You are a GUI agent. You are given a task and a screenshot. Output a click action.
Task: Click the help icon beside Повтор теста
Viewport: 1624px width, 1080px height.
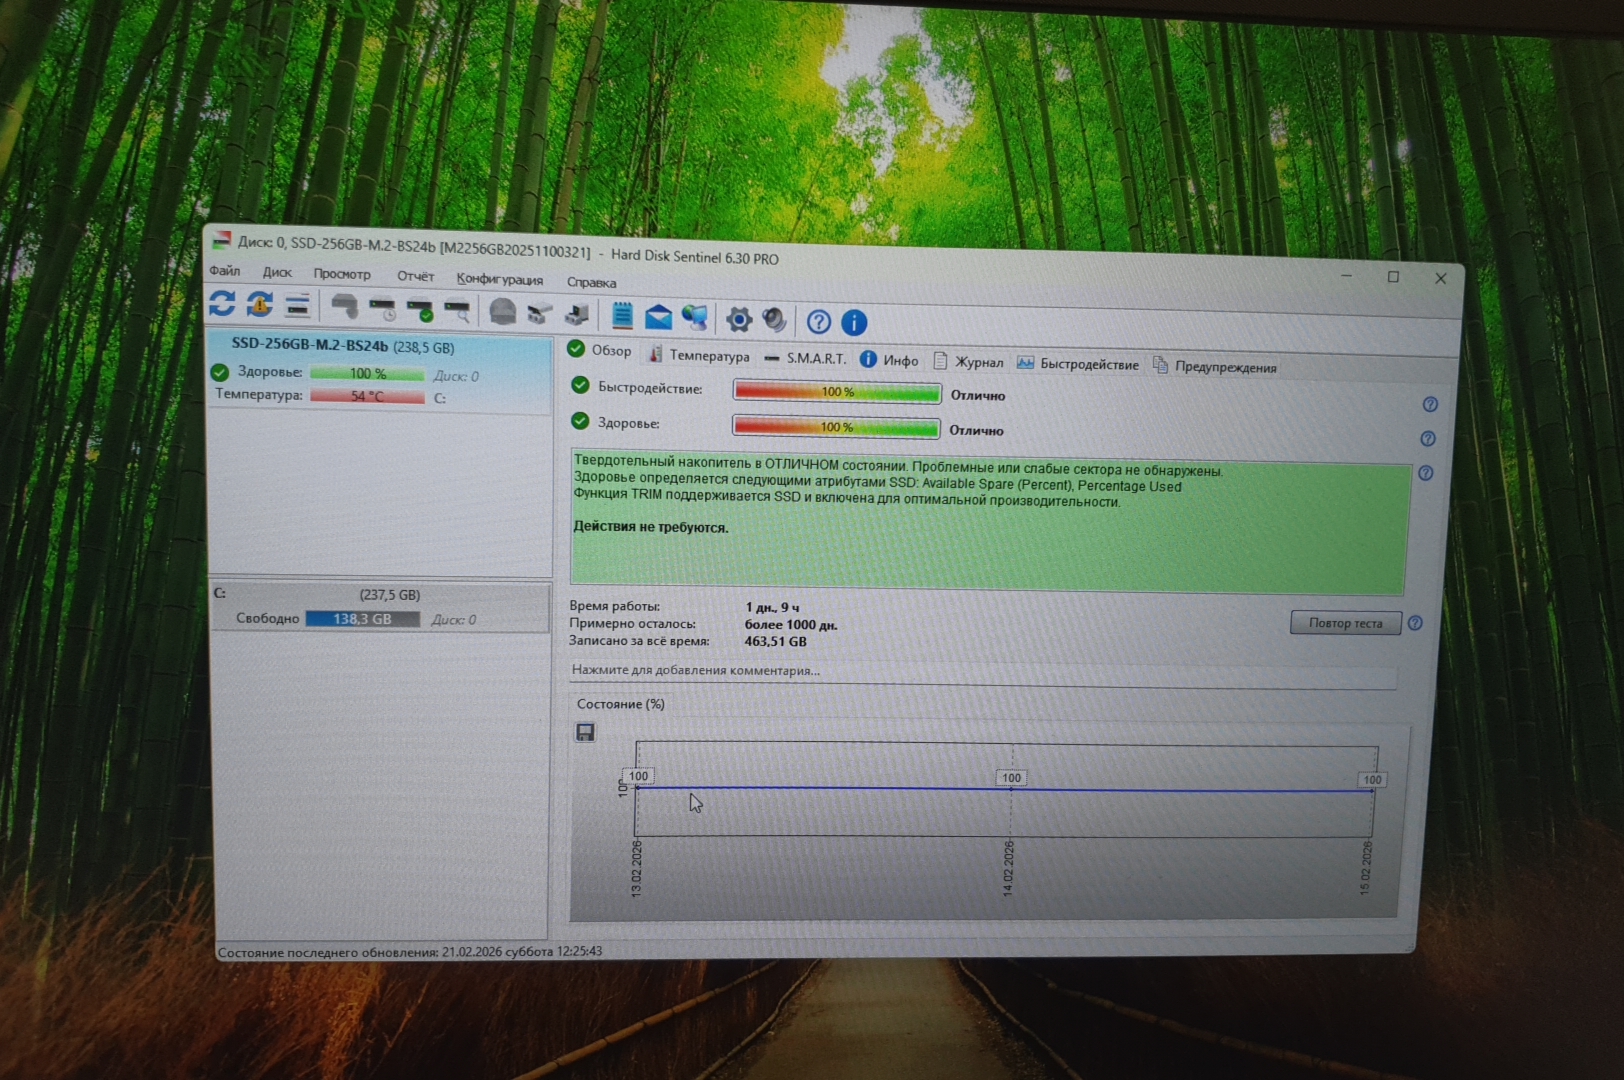coord(1415,623)
